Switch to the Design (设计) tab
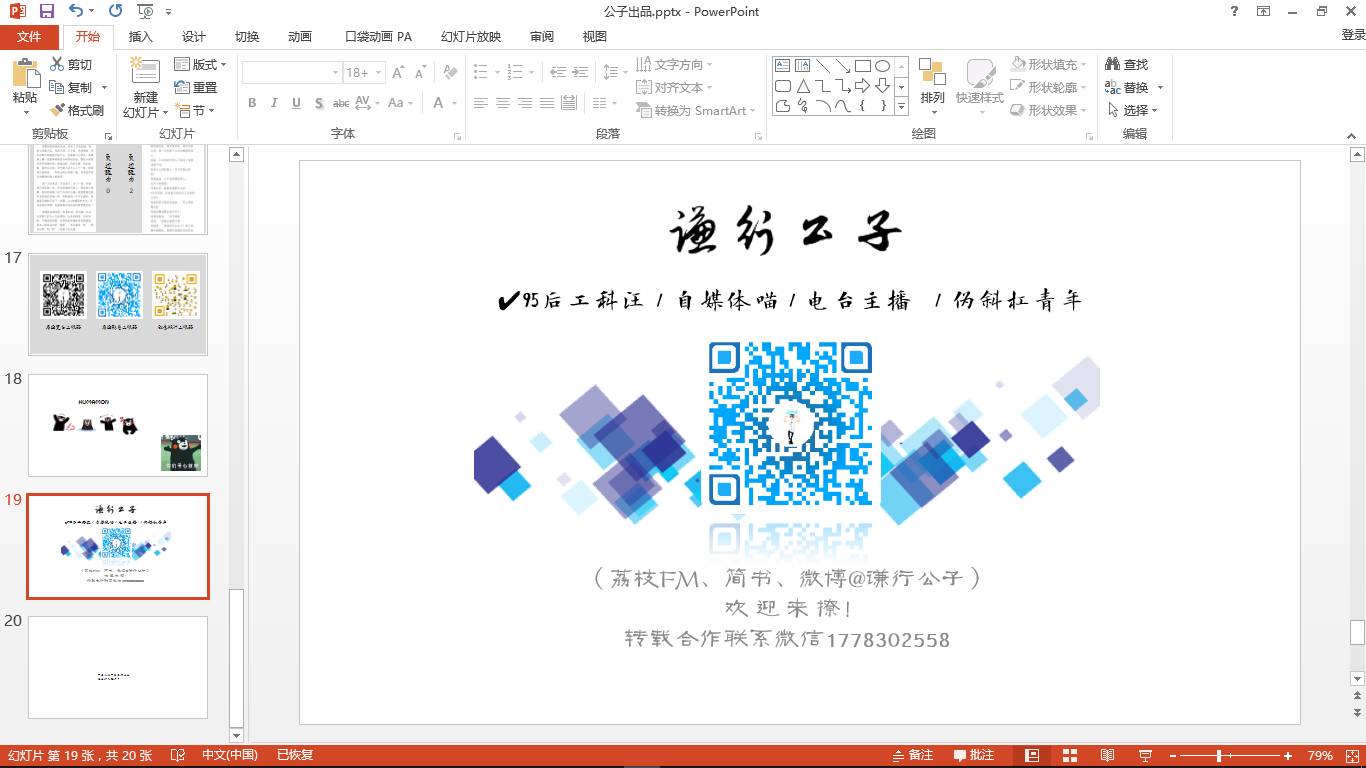The image size is (1366, 768). (194, 36)
